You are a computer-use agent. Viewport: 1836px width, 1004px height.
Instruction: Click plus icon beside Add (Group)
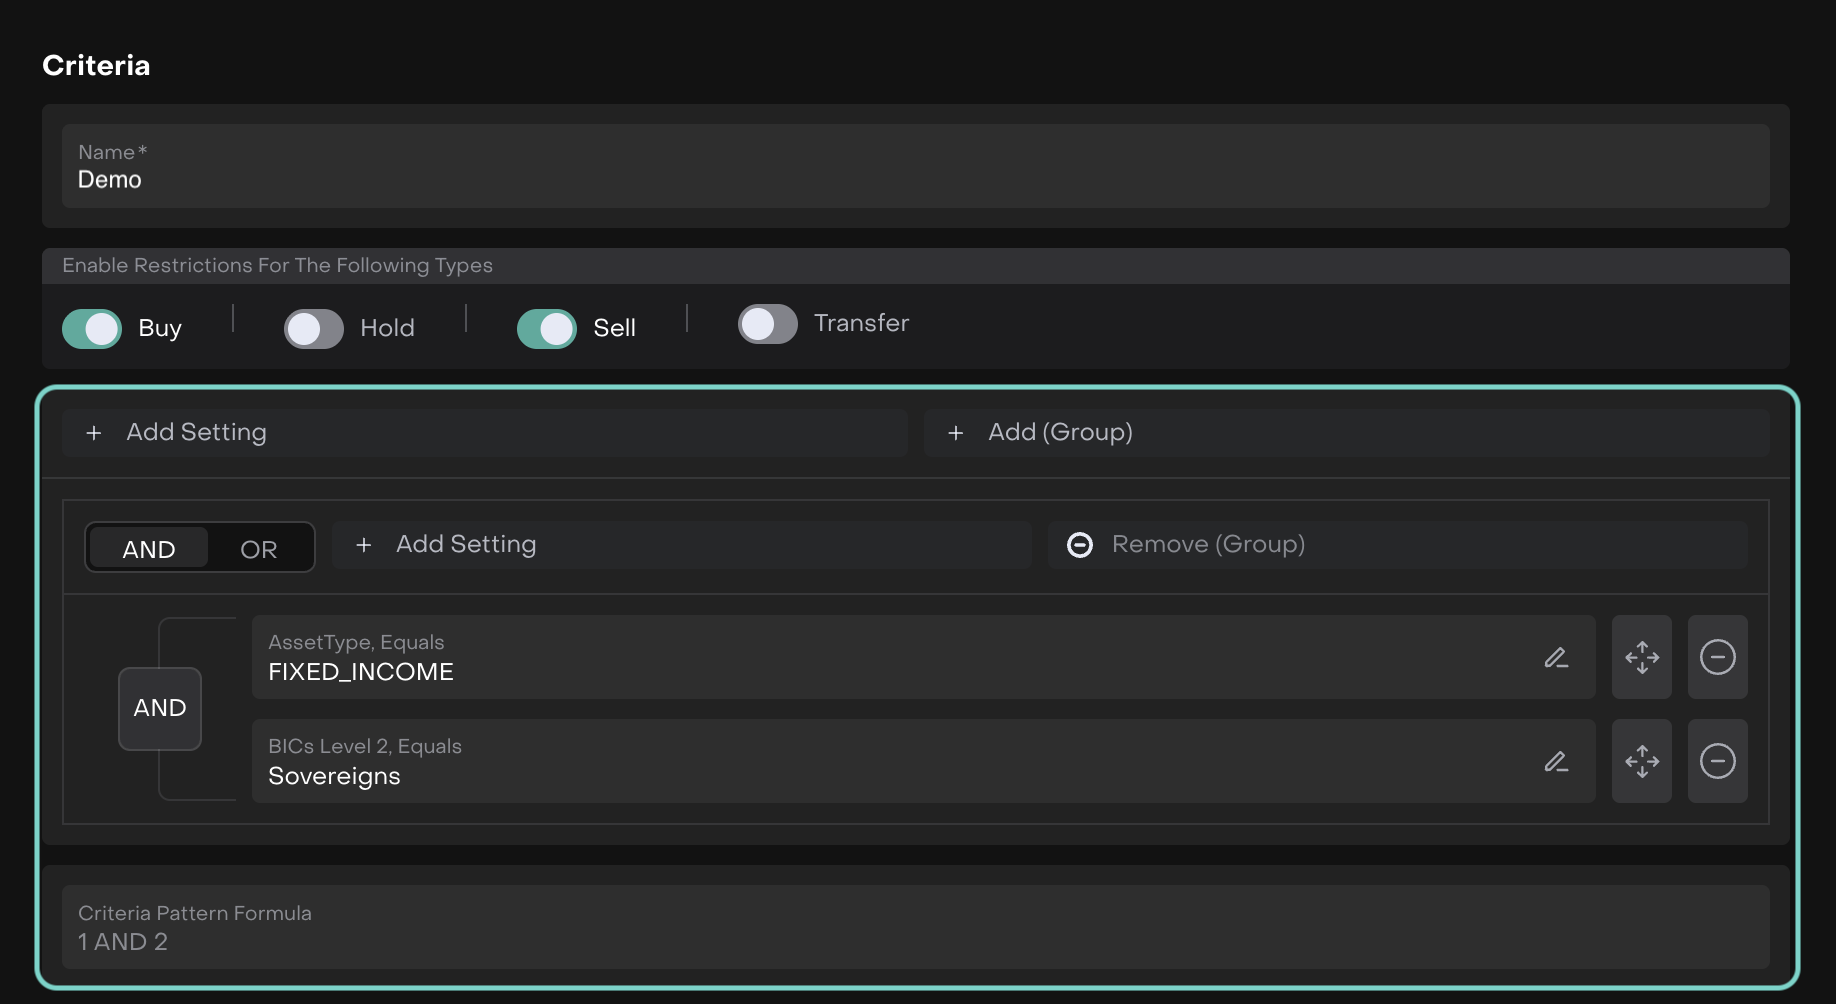956,433
